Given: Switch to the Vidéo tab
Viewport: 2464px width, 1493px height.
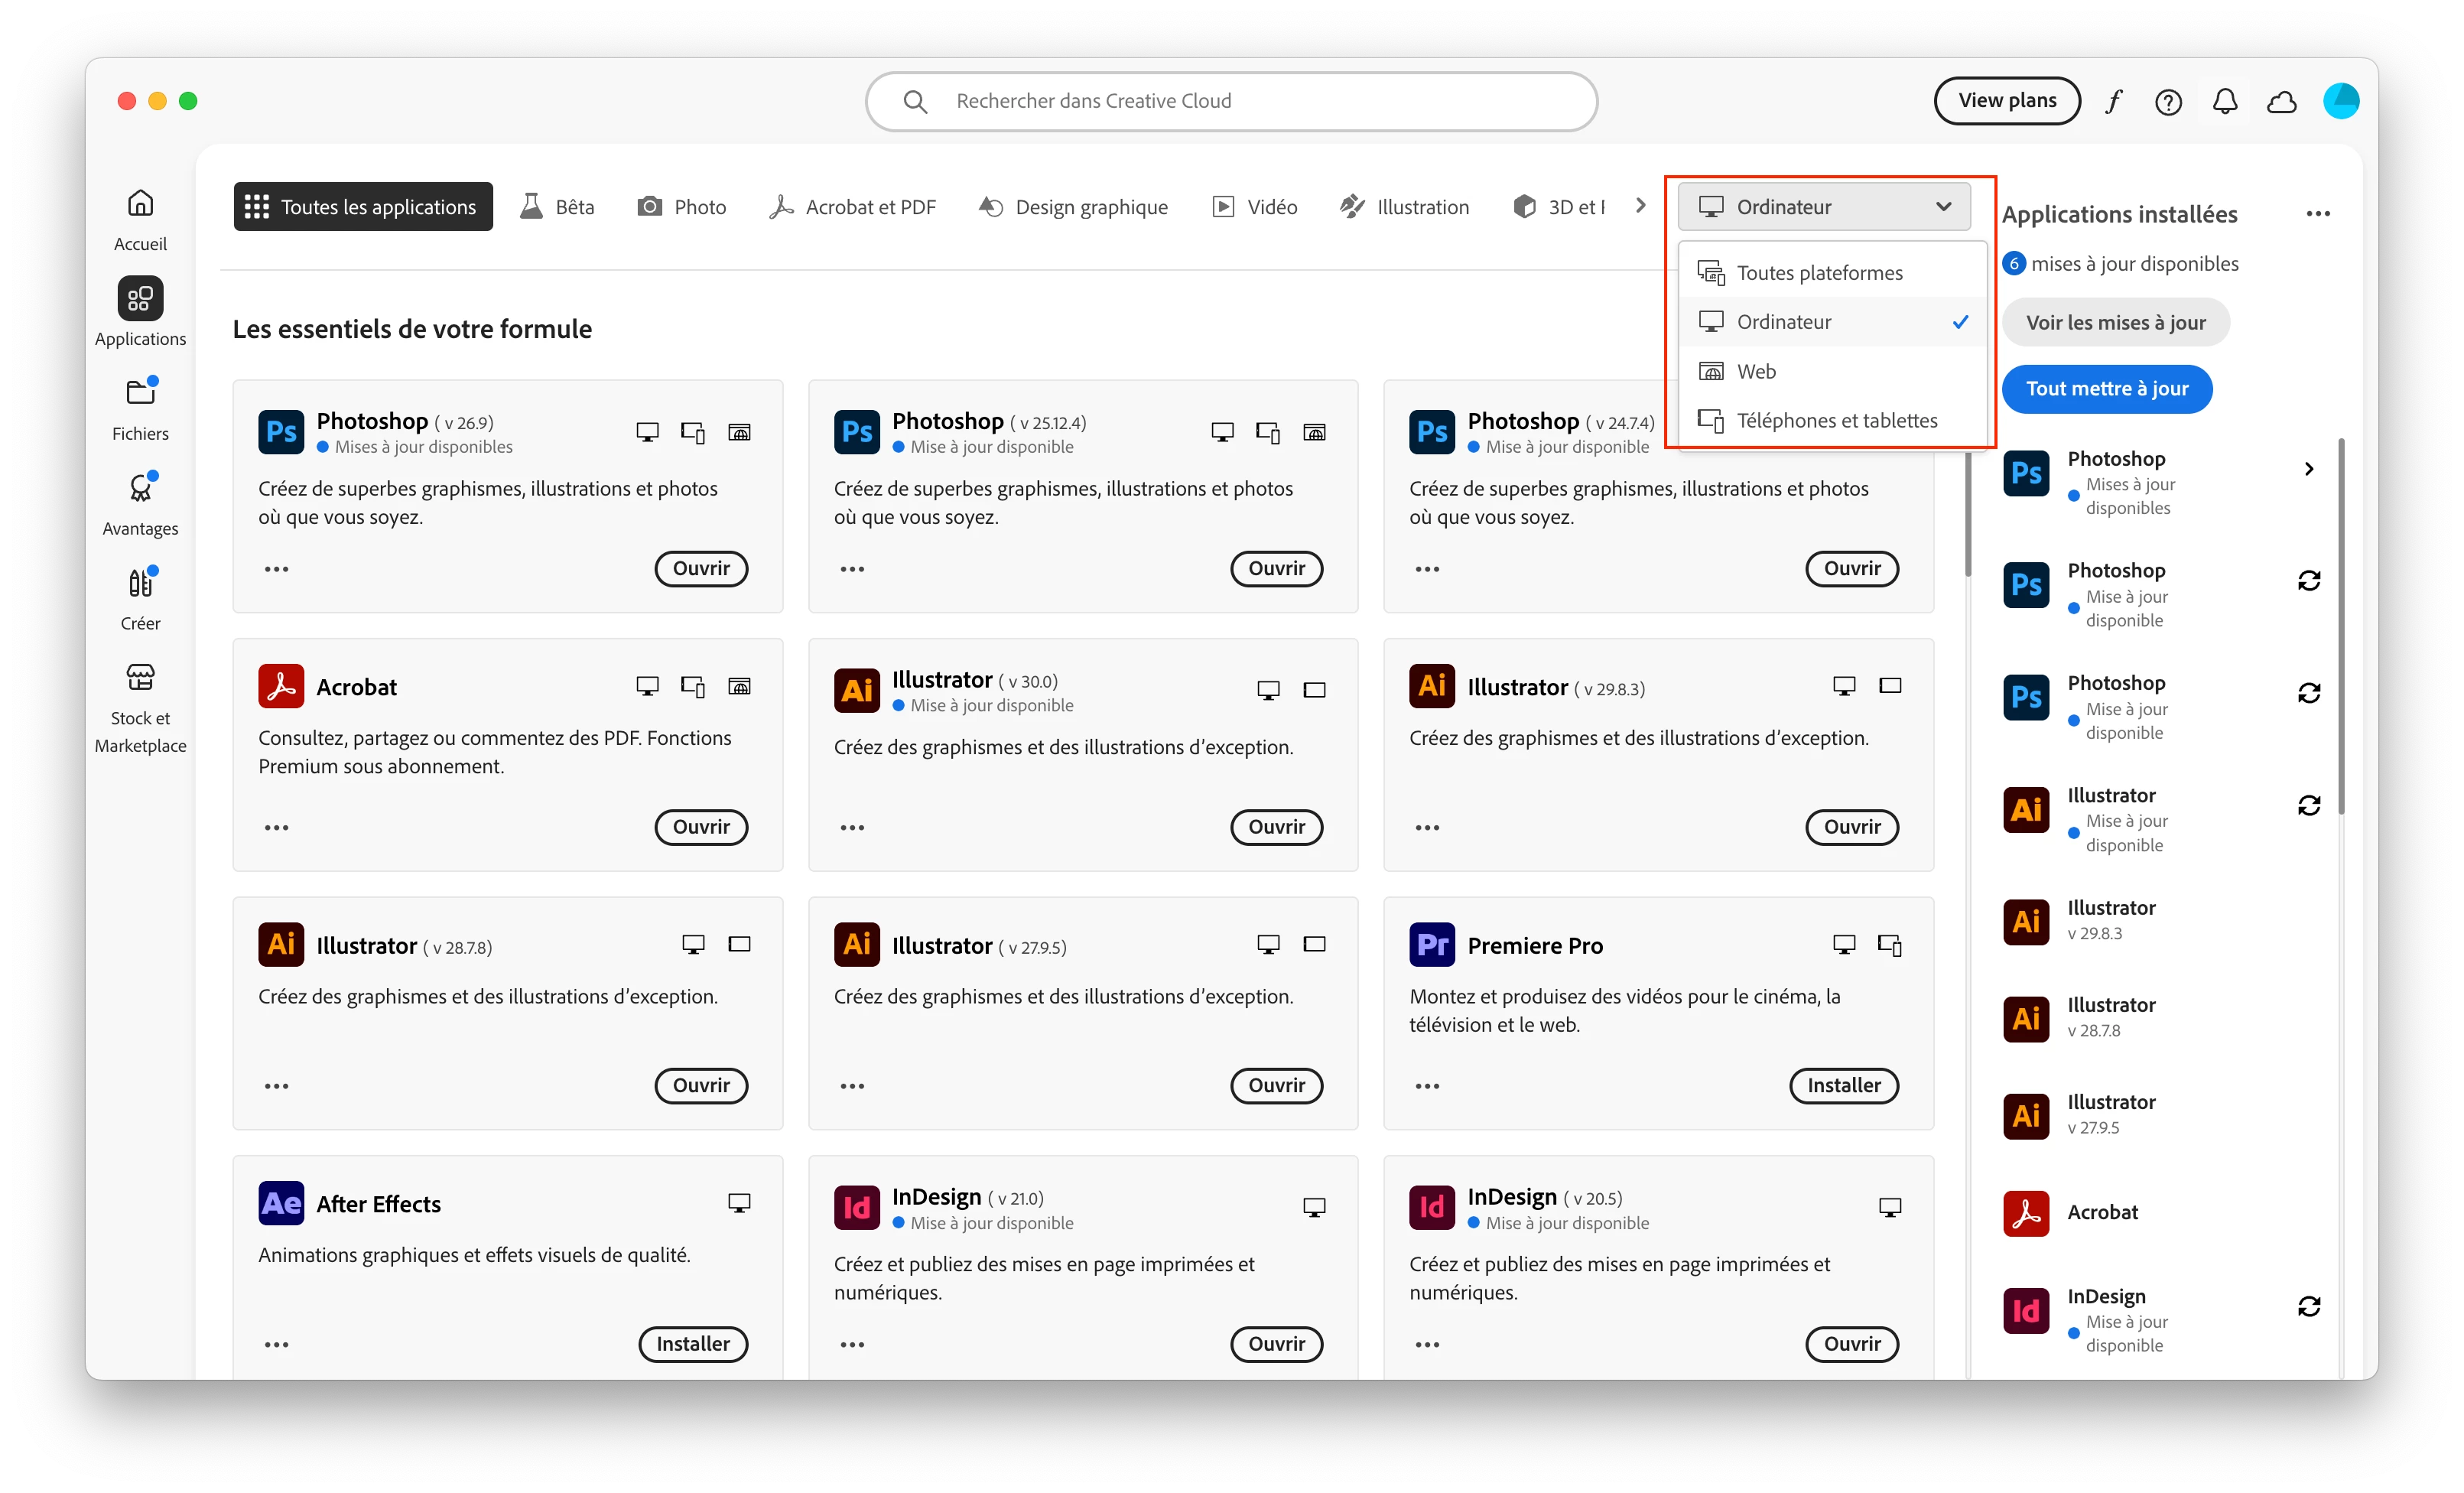Looking at the screenshot, I should click(x=1254, y=207).
